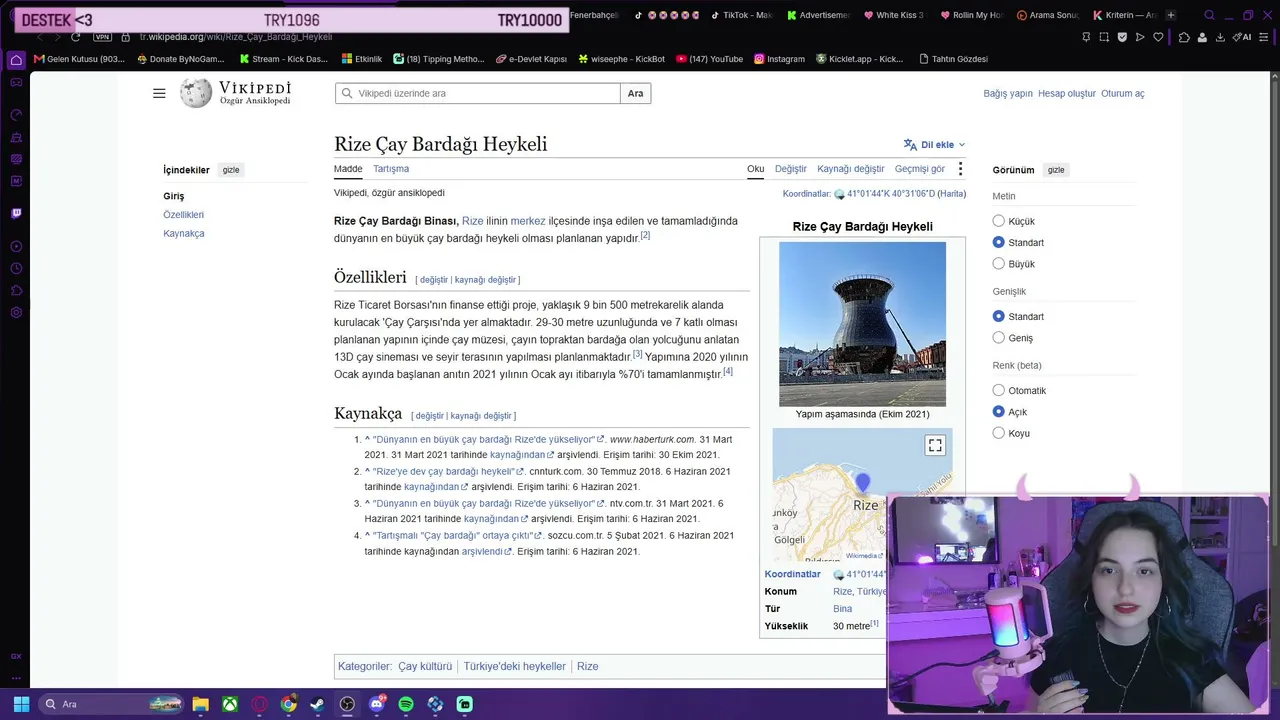The height and width of the screenshot is (720, 1280).
Task: Click the Twitch icon in Opera GX sidebar
Action: (16, 213)
